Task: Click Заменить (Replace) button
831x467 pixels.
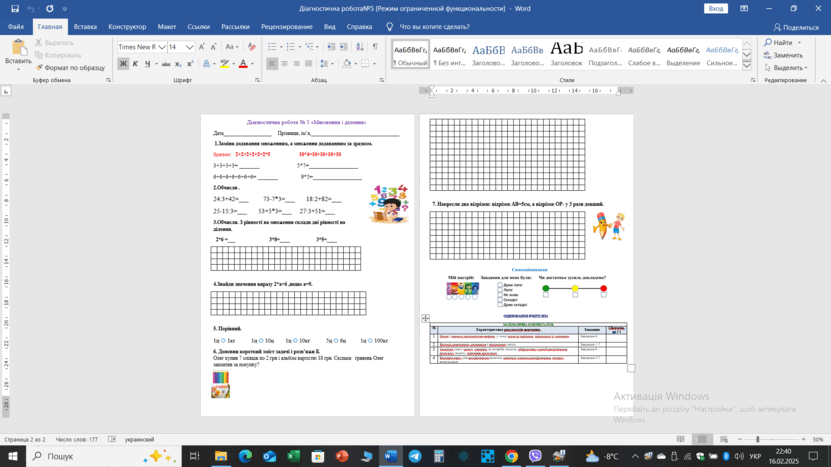Action: tap(783, 55)
